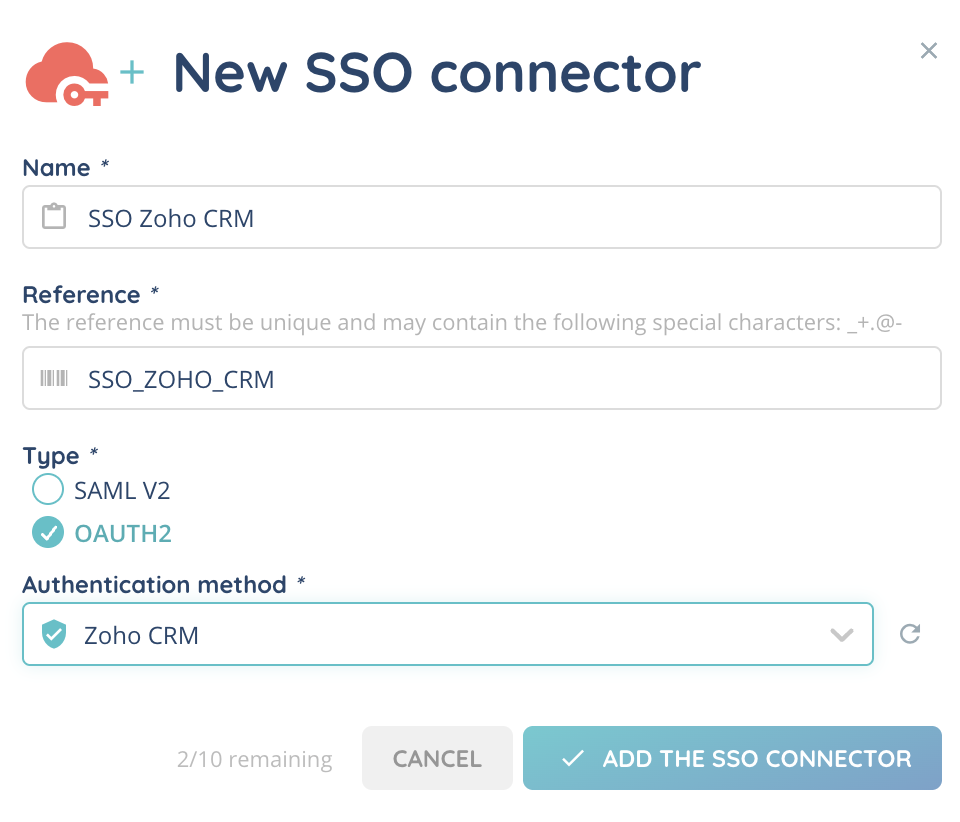Select the OAUTH2 type radio button

[48, 533]
